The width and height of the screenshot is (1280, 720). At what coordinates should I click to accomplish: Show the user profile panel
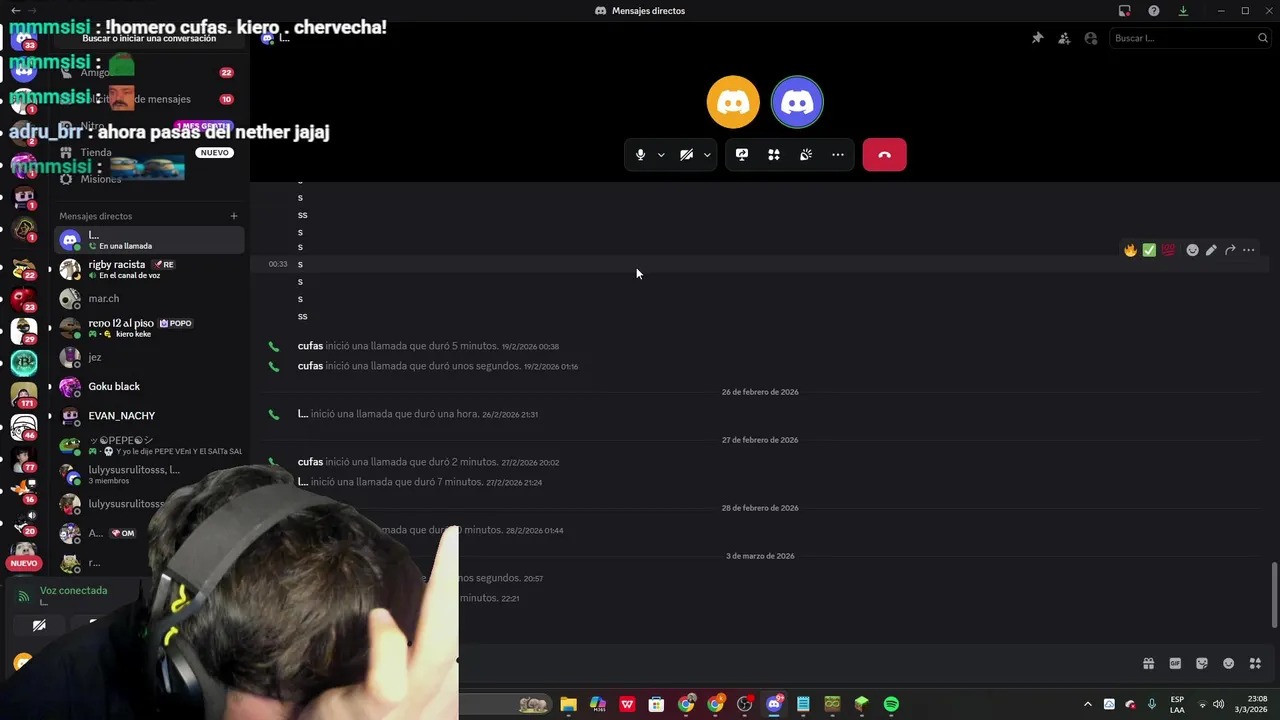point(1091,38)
